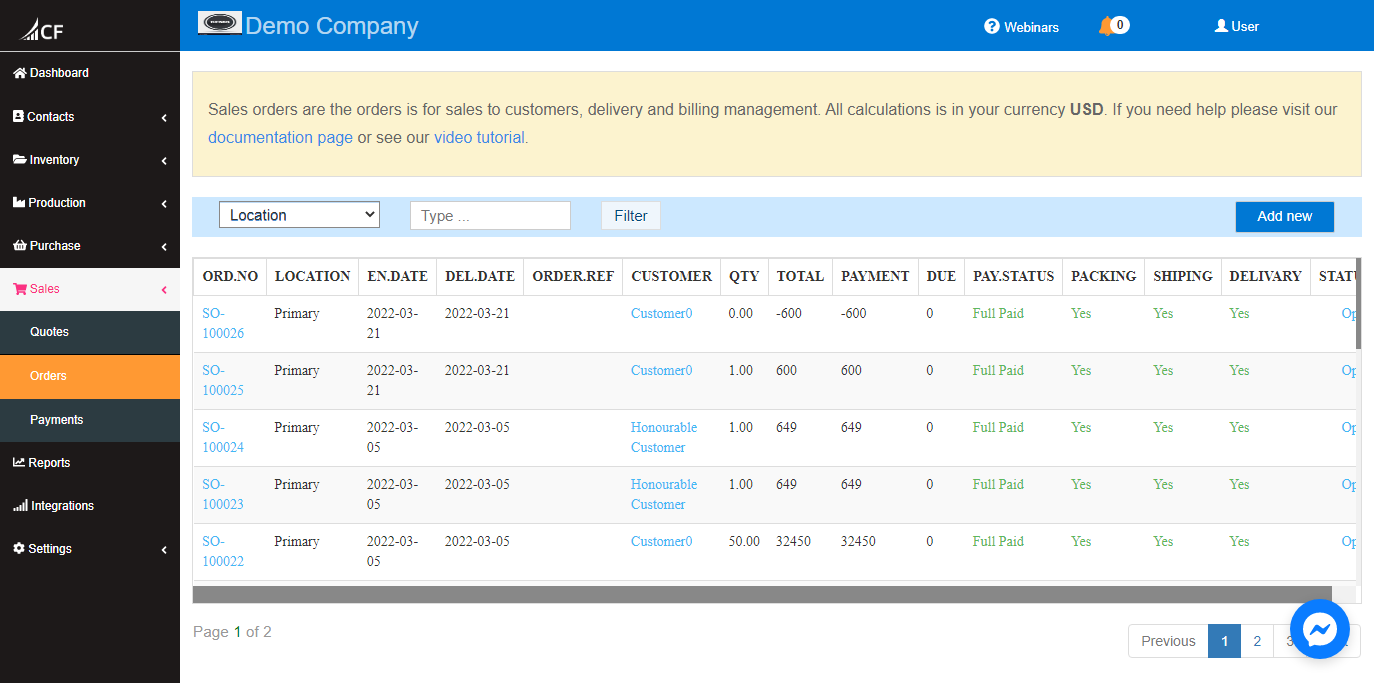
Task: Go to Dashboard home icon
Action: [19, 73]
